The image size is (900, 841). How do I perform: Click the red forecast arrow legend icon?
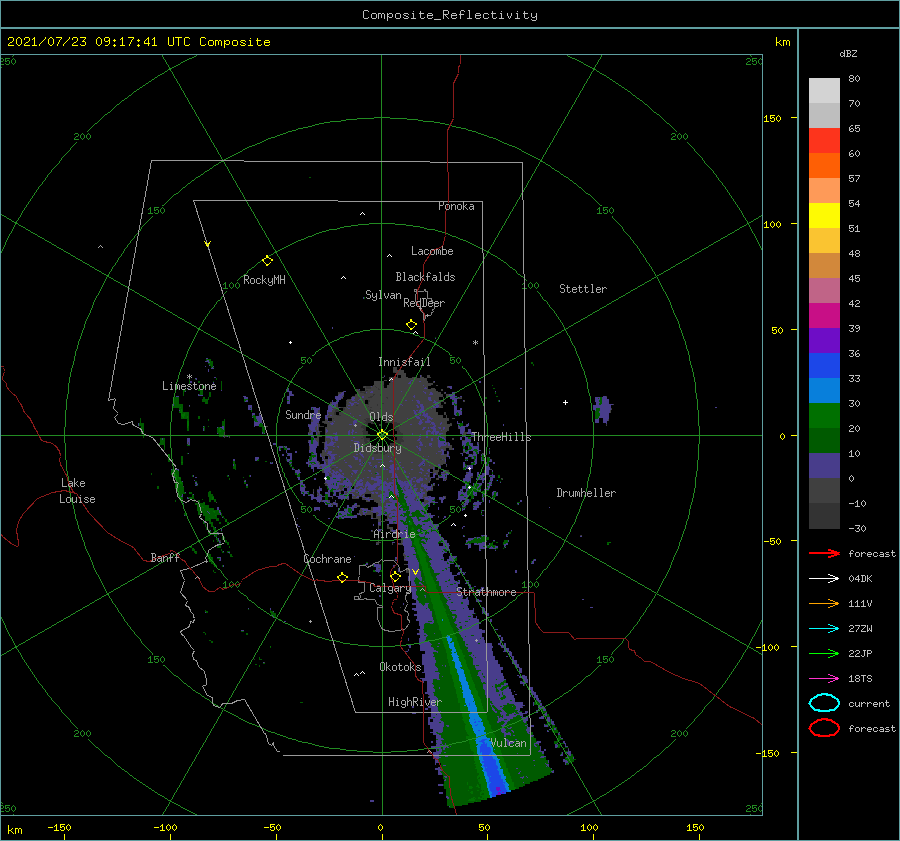(x=824, y=553)
